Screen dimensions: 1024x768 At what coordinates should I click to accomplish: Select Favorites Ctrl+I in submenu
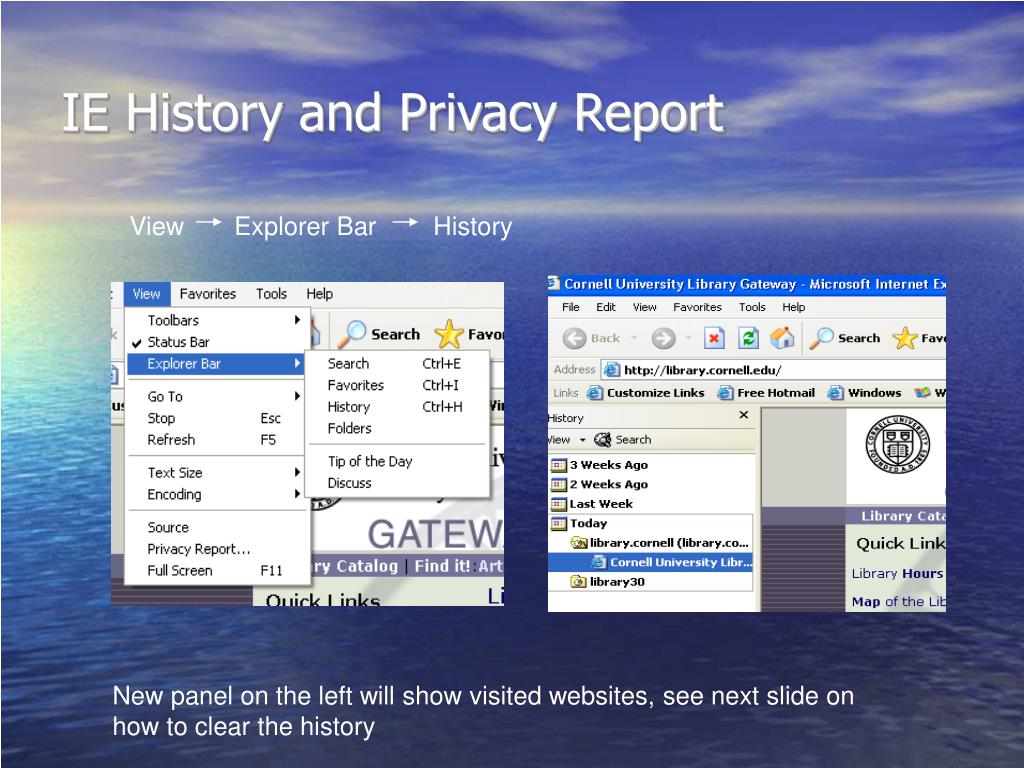tap(397, 385)
